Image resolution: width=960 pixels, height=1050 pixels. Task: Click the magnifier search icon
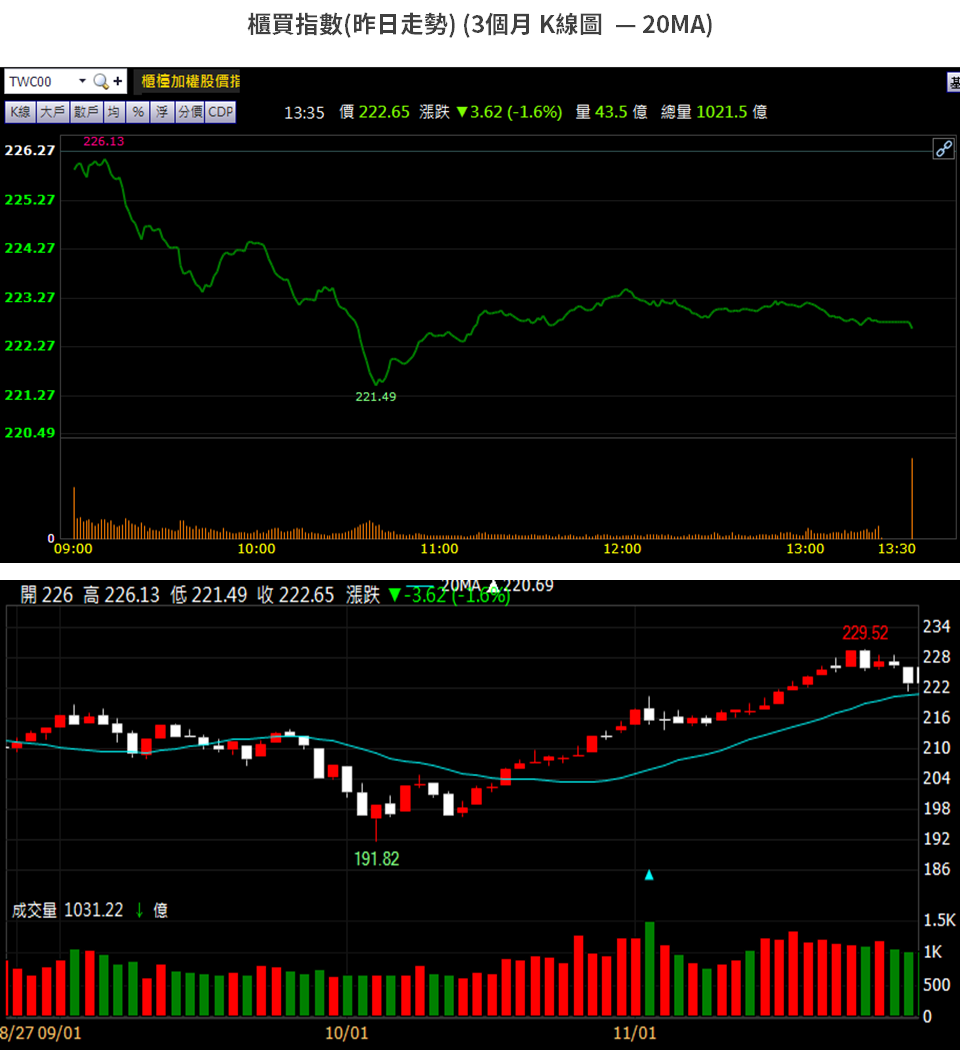pyautogui.click(x=101, y=82)
